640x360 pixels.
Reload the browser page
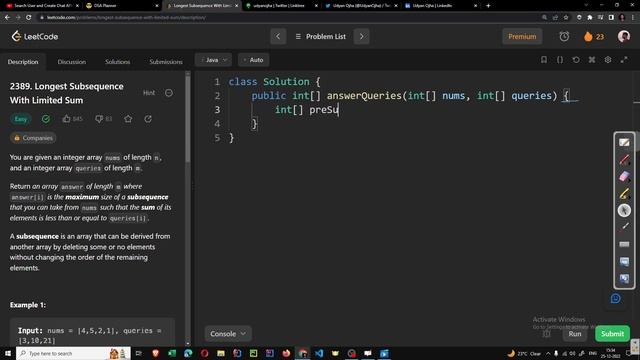click(x=29, y=18)
